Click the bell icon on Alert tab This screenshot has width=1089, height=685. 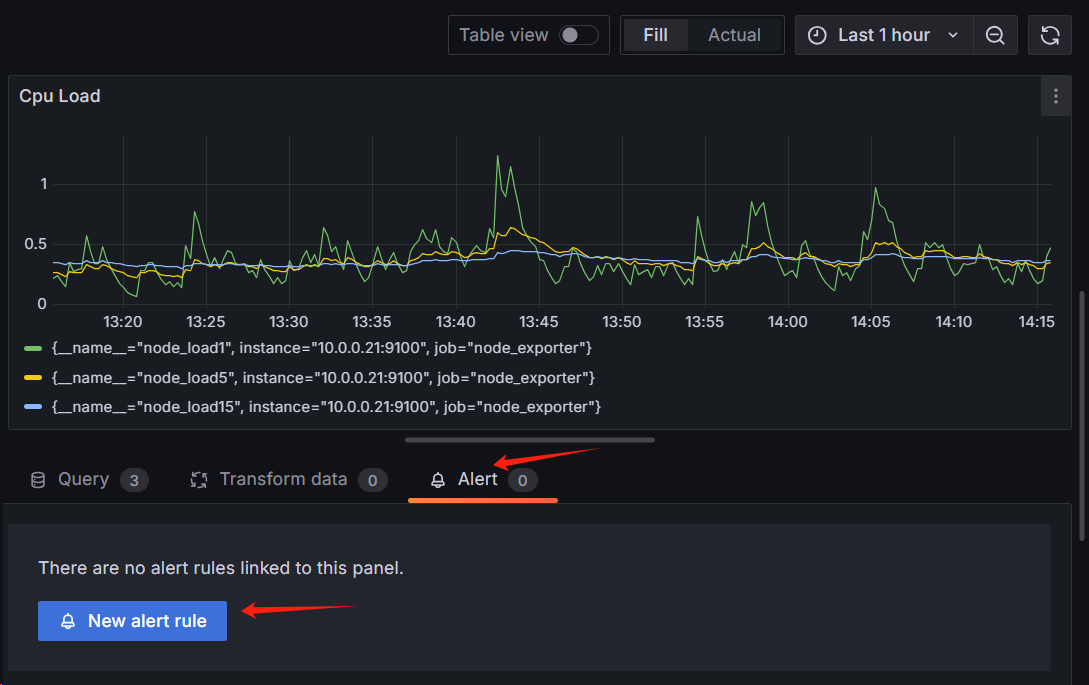click(x=438, y=480)
